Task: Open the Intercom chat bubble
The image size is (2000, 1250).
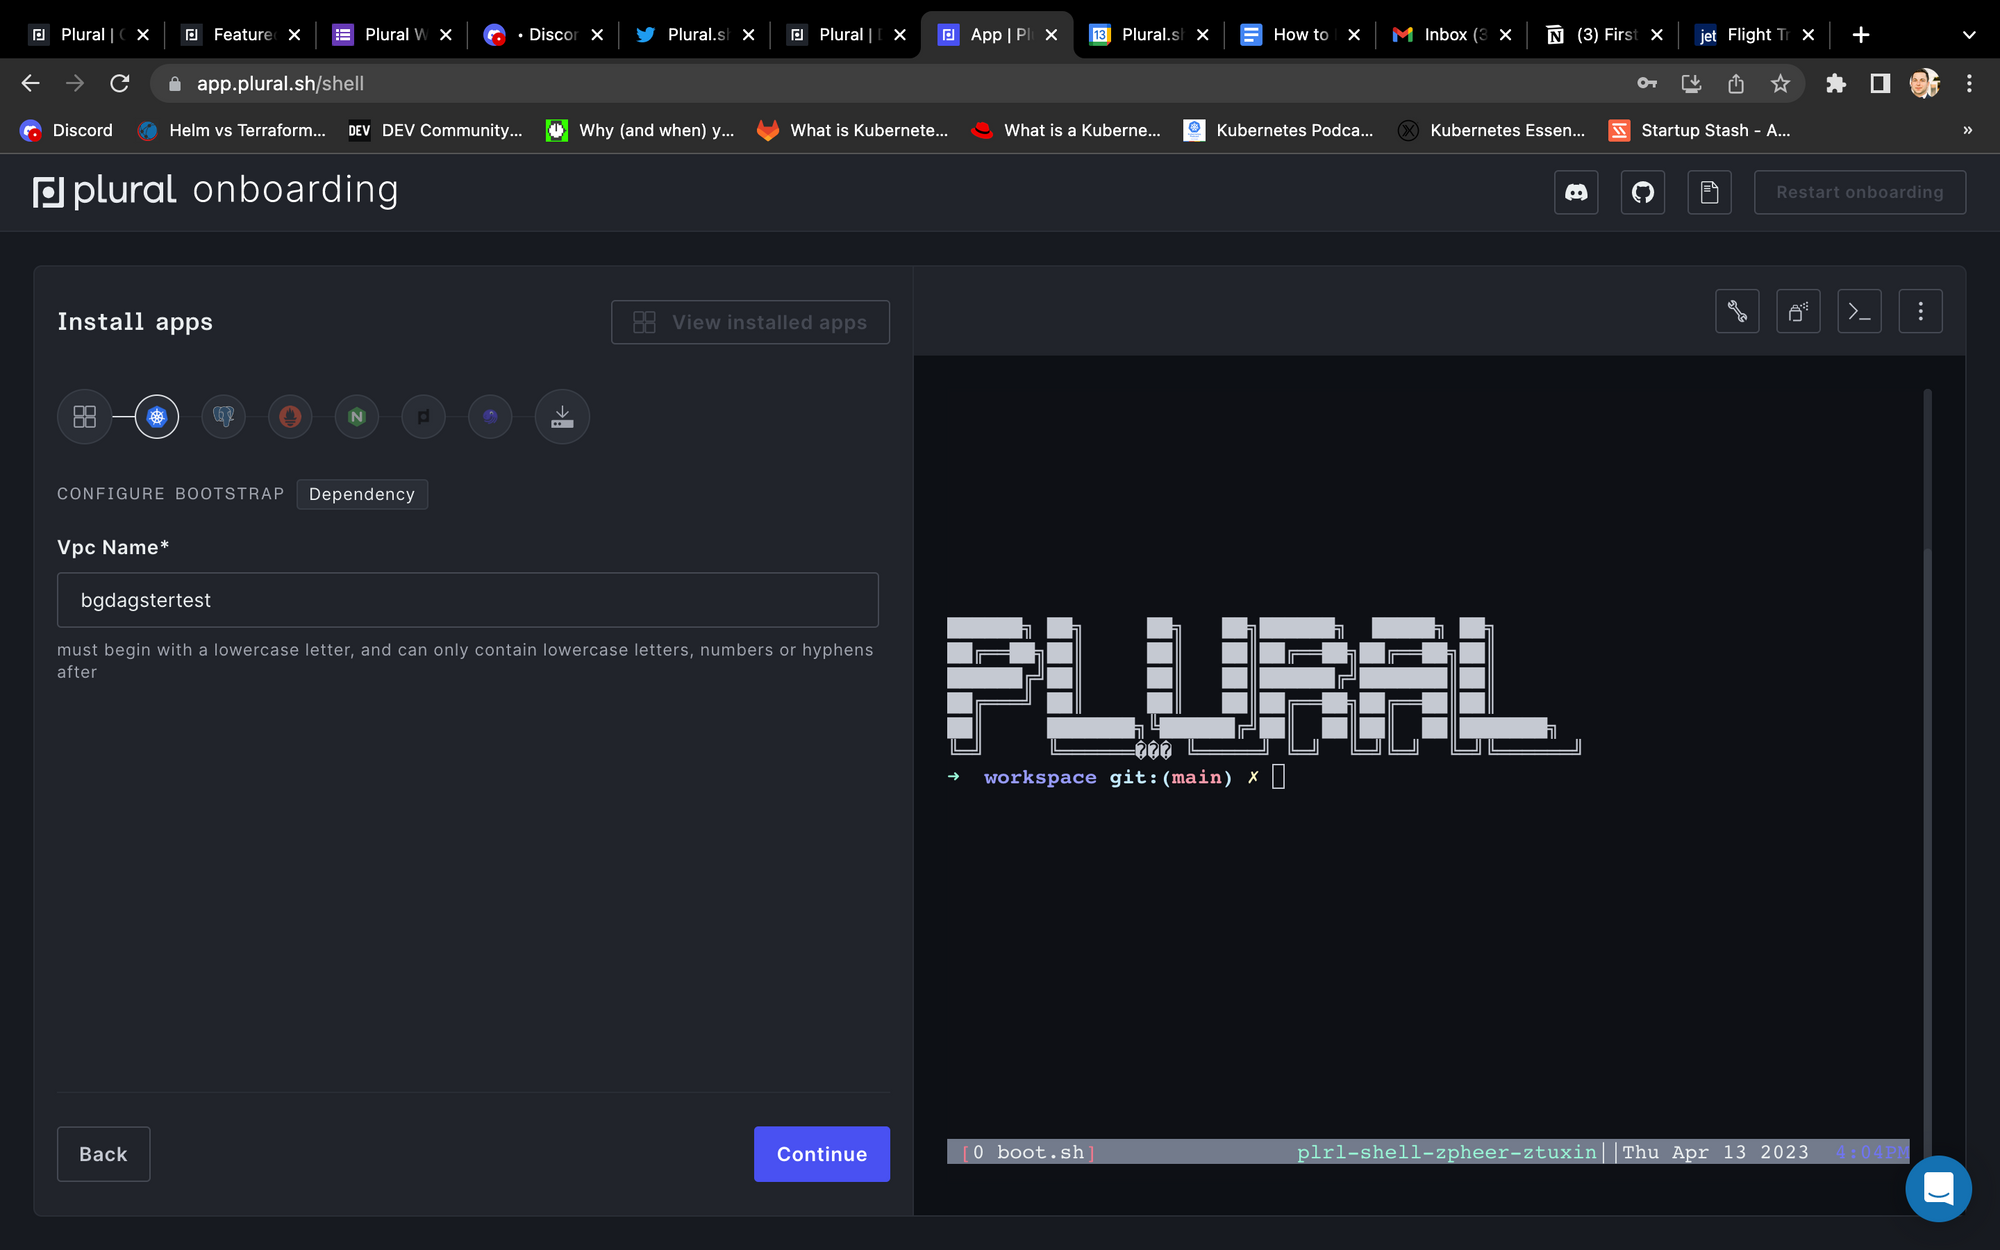Action: [x=1938, y=1188]
